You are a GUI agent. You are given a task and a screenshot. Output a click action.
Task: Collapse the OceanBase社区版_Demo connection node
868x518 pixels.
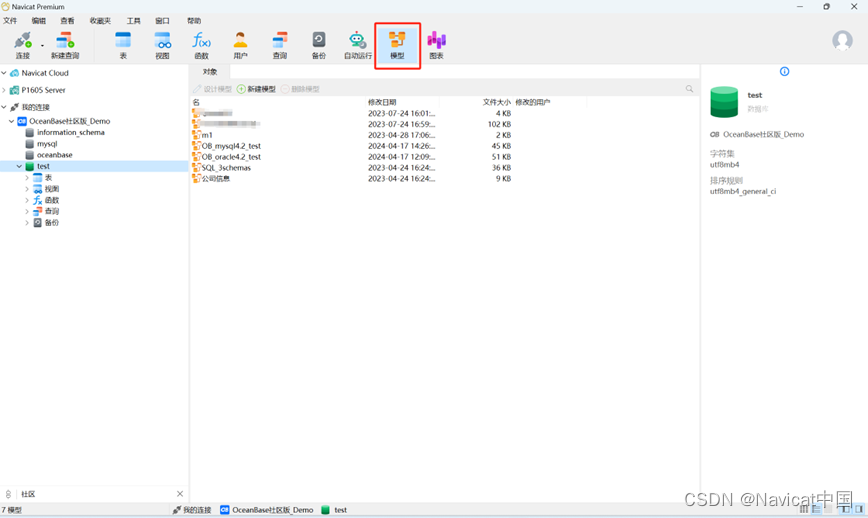[x=12, y=121]
